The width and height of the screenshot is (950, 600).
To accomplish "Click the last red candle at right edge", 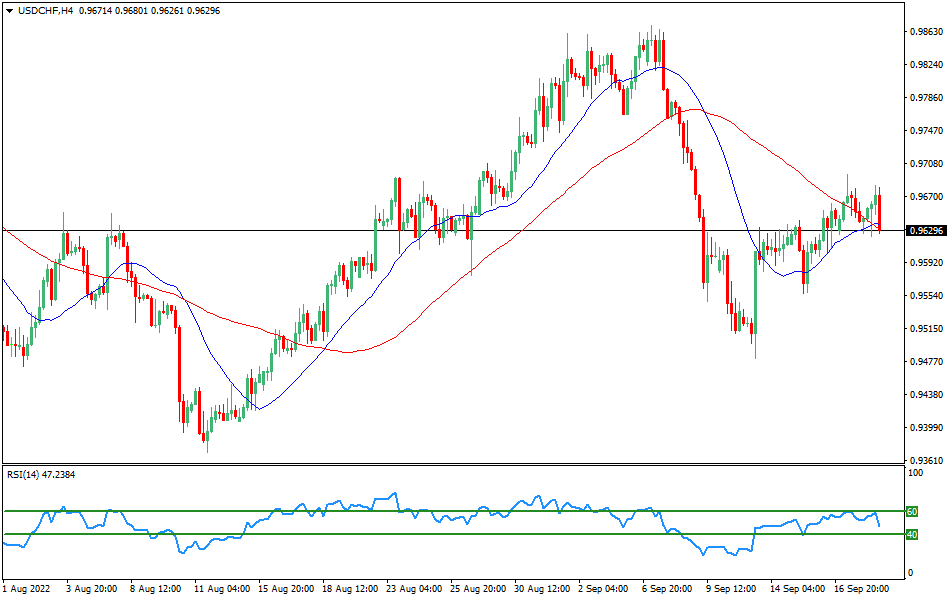I will [x=879, y=212].
